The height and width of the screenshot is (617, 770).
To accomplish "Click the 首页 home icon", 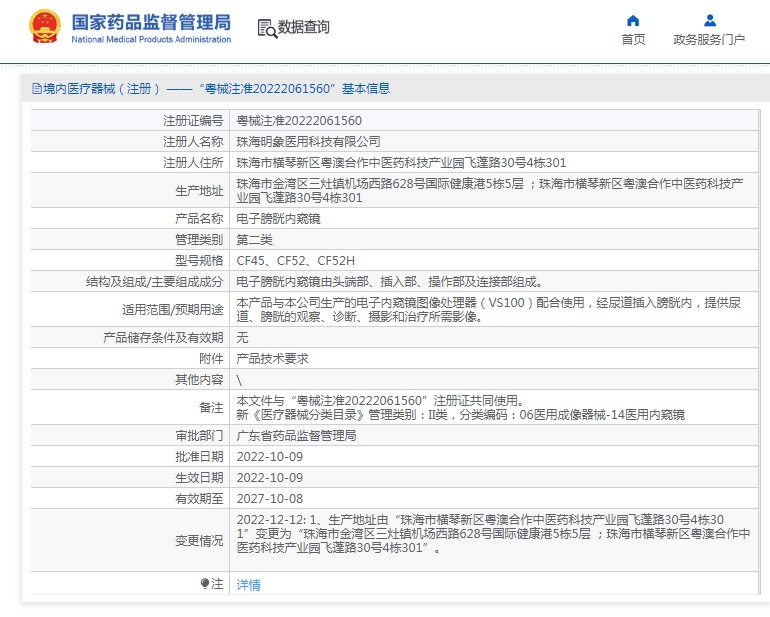I will (x=633, y=21).
